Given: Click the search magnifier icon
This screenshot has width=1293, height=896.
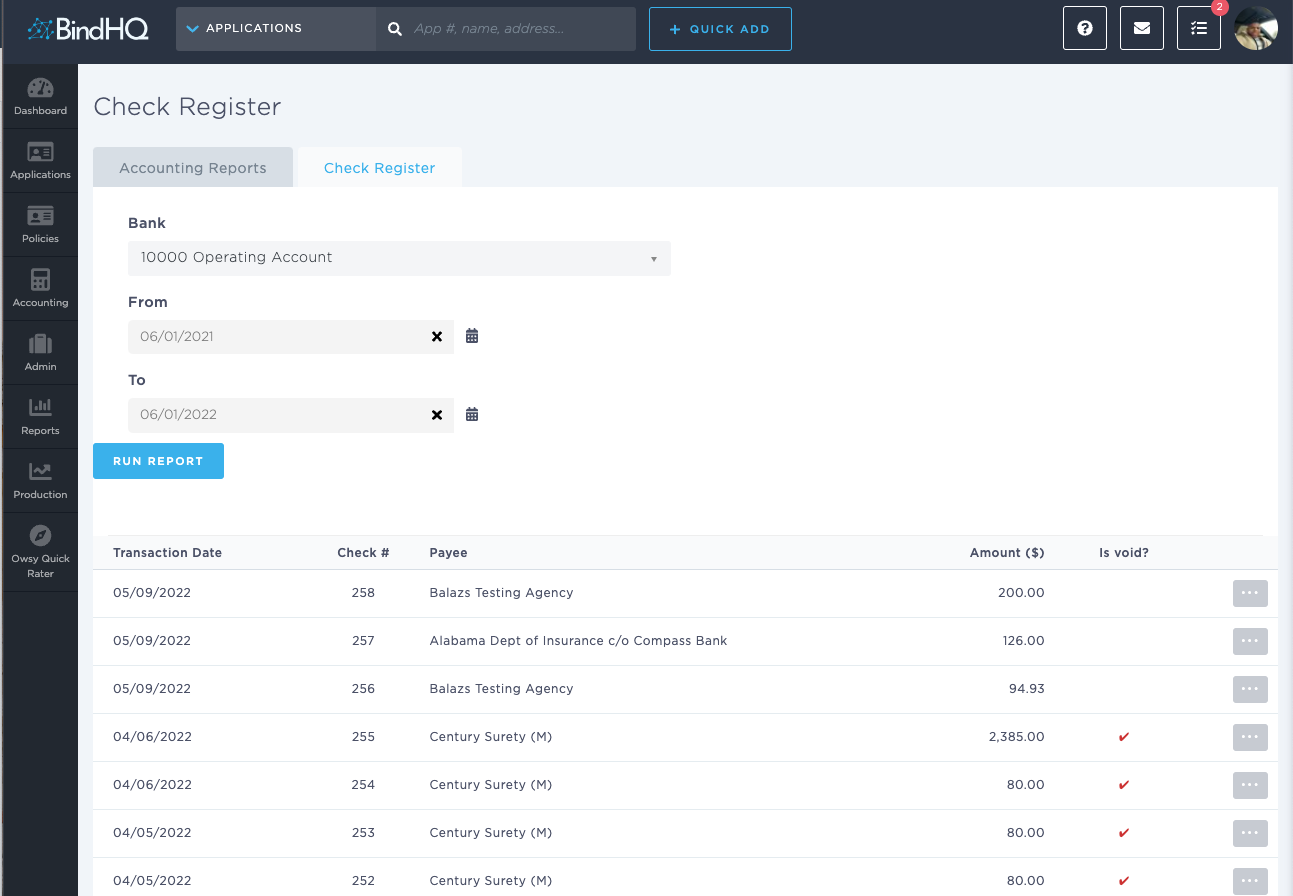Looking at the screenshot, I should pos(394,29).
